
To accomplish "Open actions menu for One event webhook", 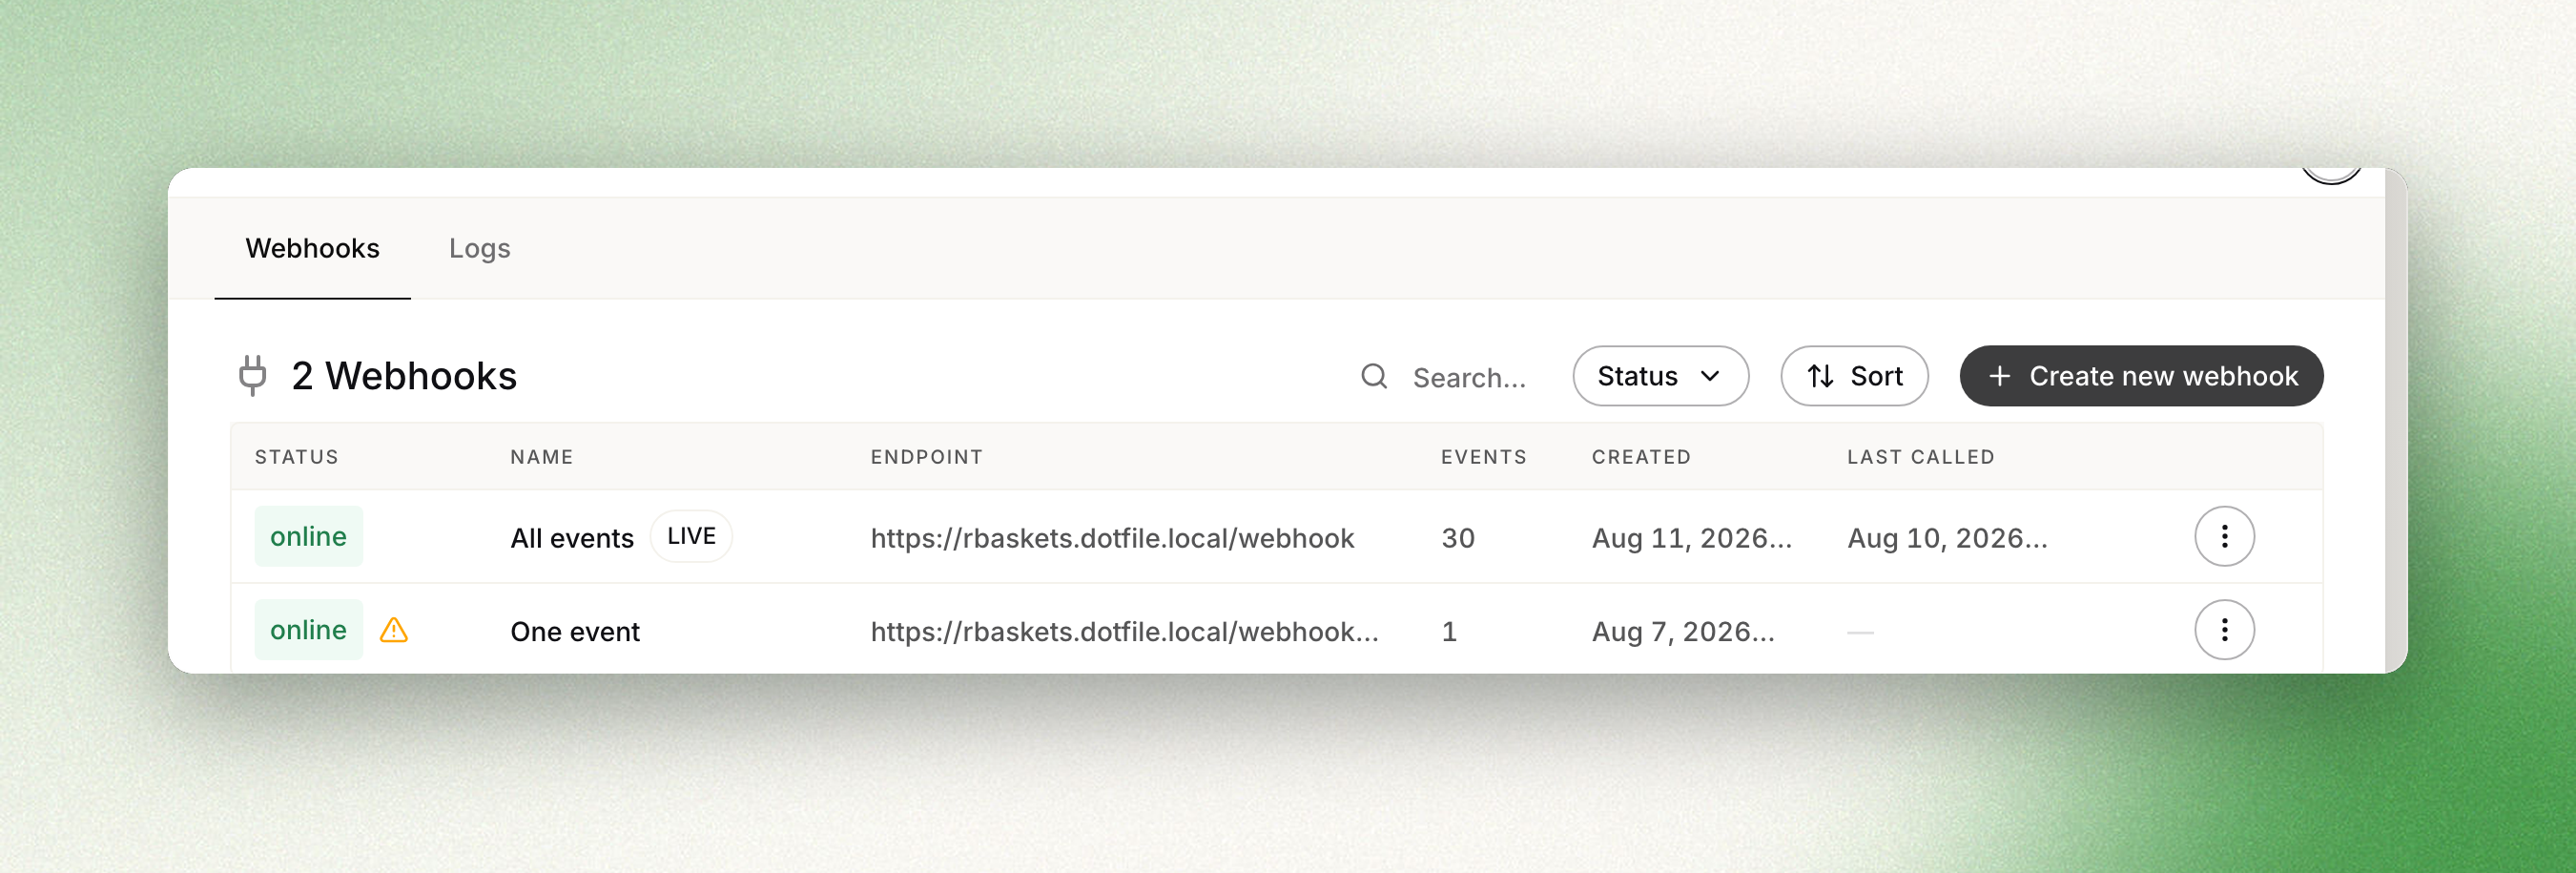I will [x=2224, y=630].
